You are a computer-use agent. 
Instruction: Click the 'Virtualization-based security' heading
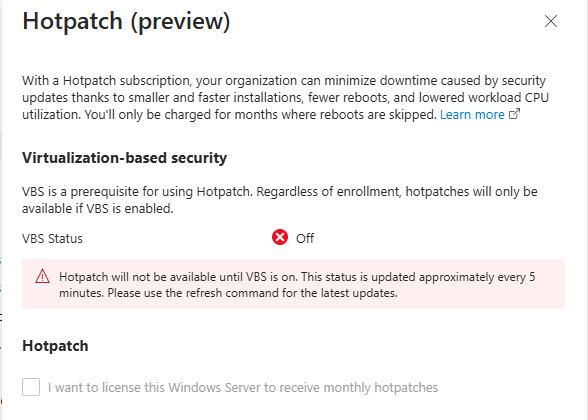click(124, 158)
